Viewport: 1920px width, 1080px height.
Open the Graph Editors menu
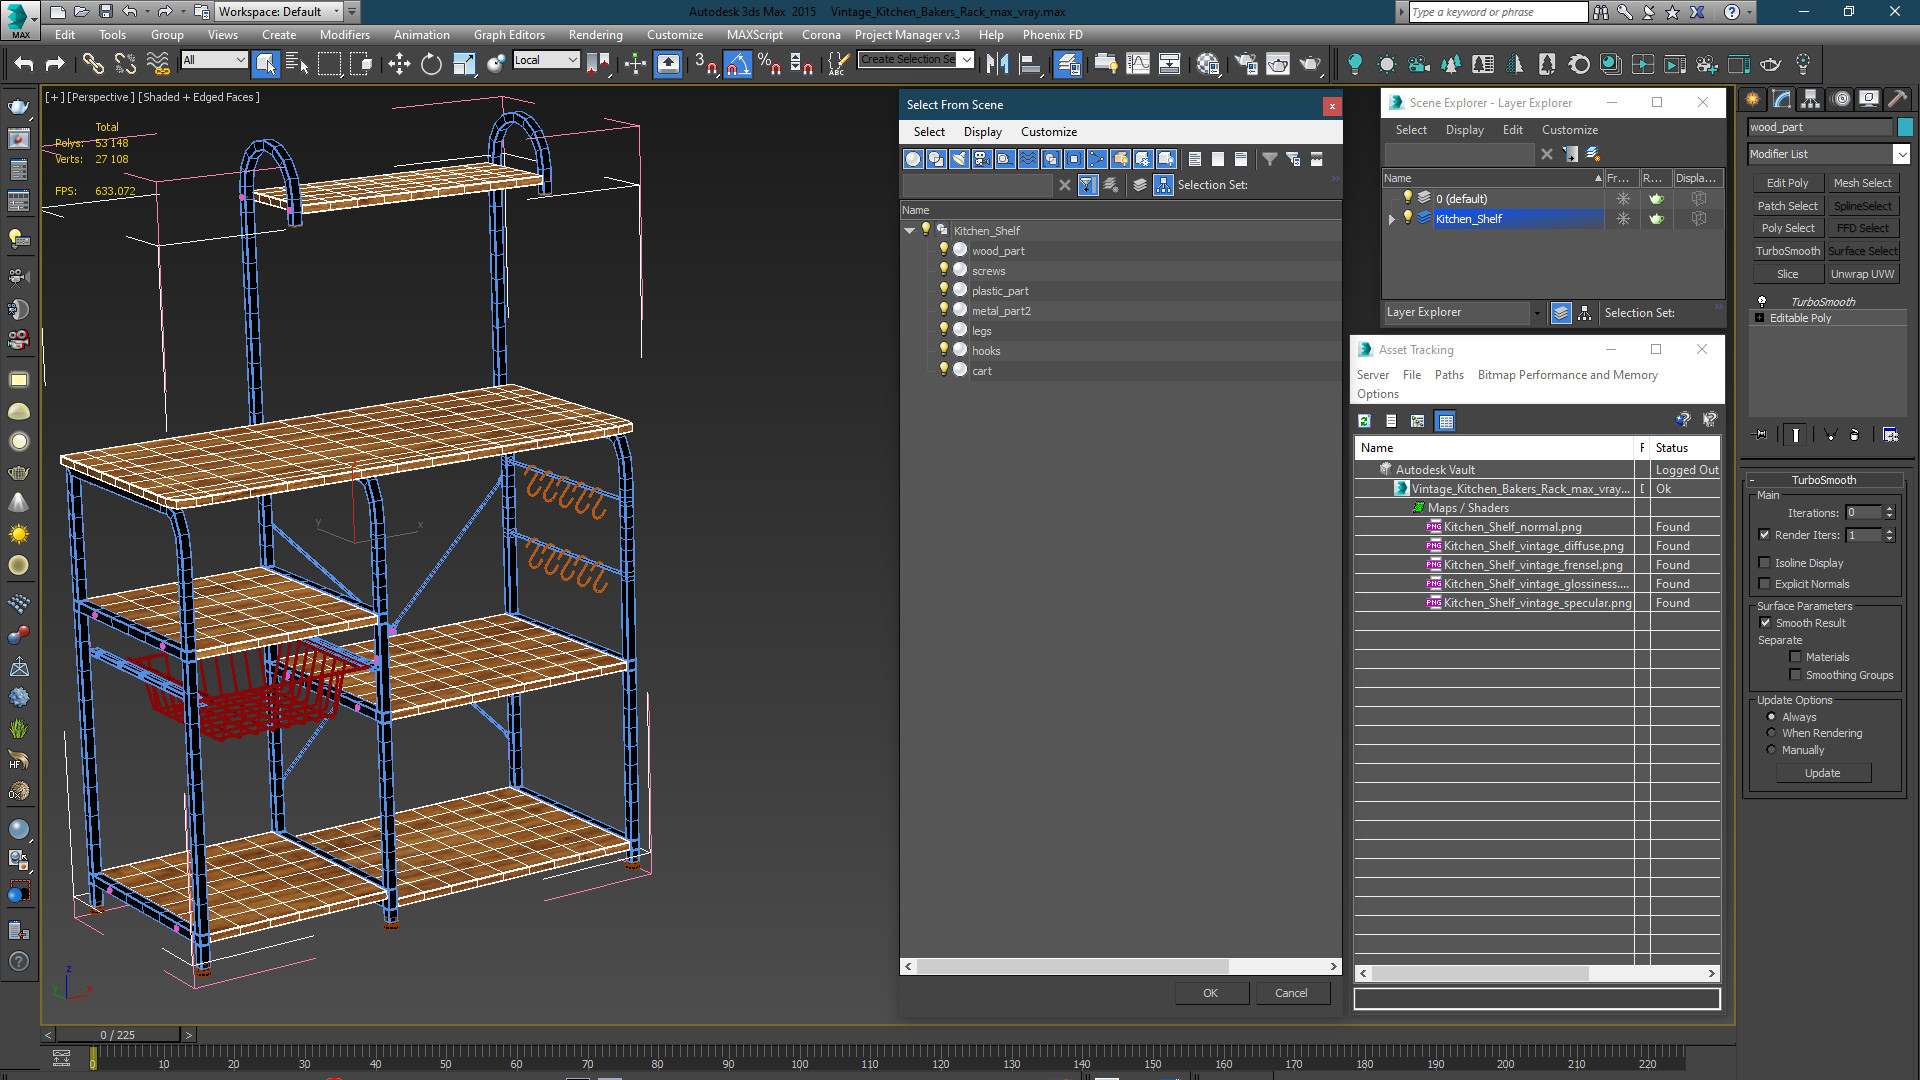coord(509,35)
